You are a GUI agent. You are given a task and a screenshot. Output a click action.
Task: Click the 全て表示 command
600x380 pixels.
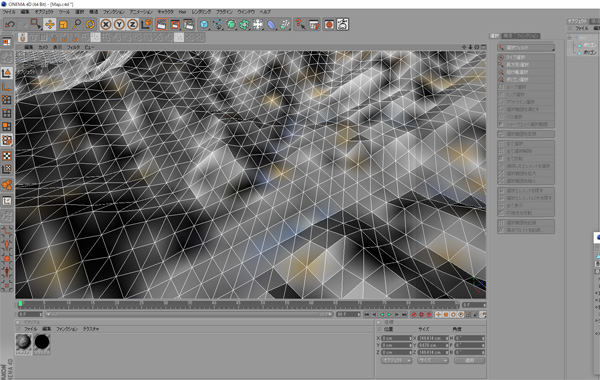tap(526, 205)
